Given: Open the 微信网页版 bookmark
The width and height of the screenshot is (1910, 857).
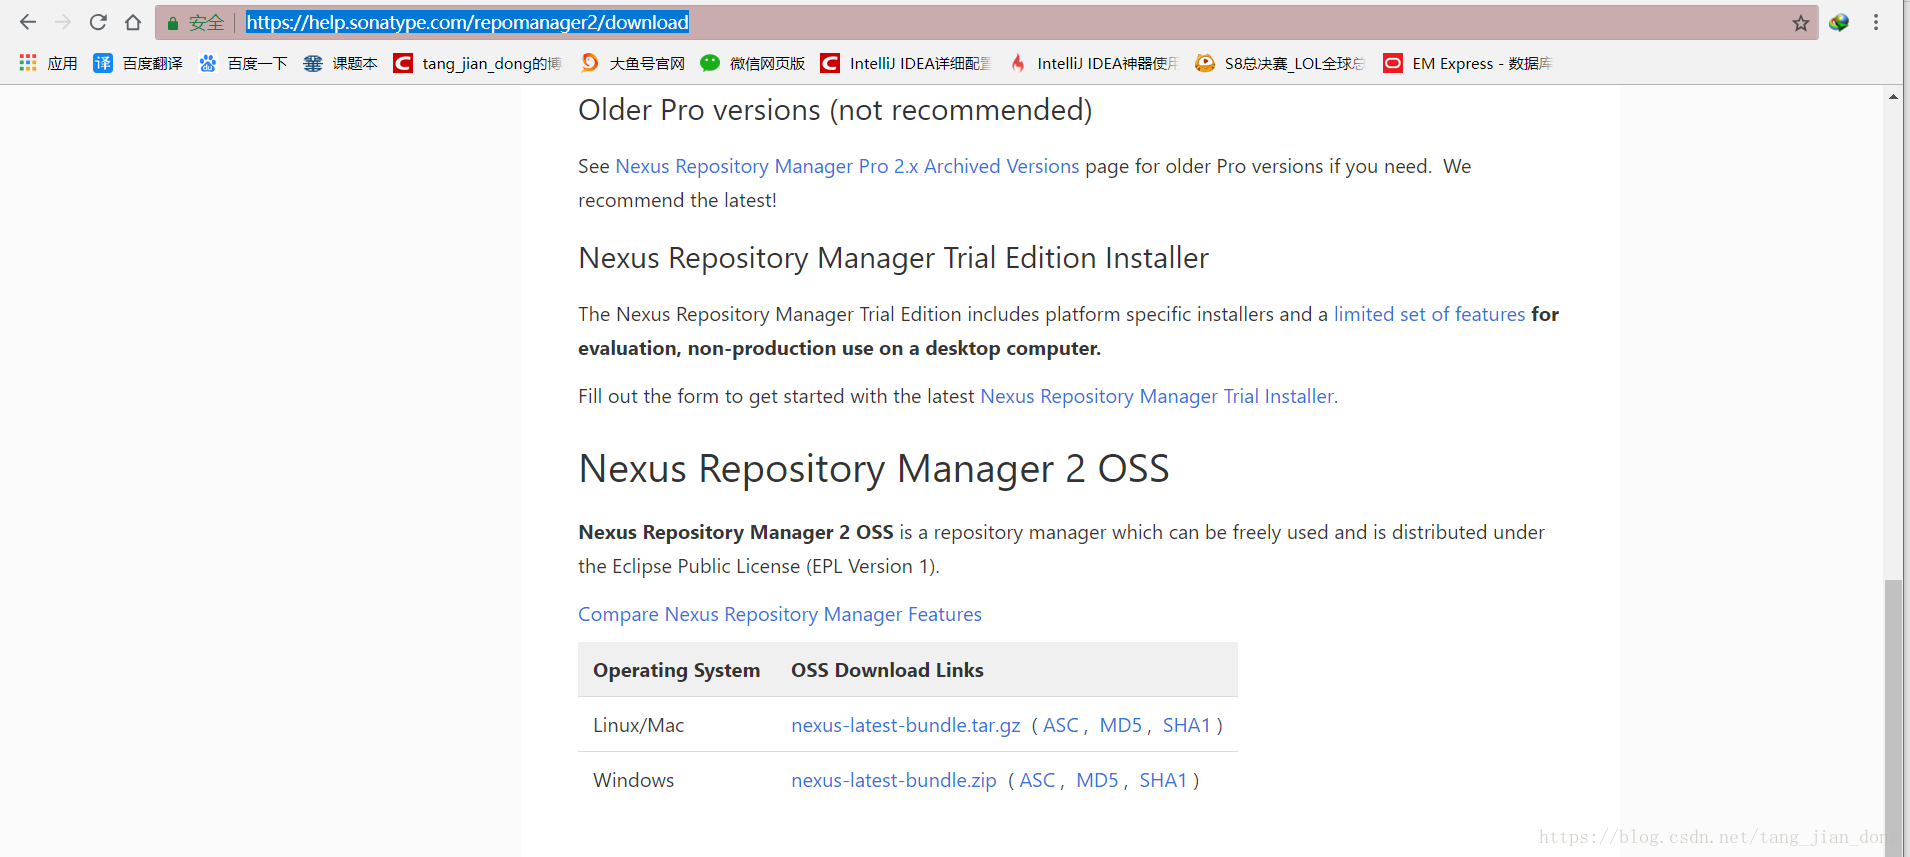Looking at the screenshot, I should 753,63.
